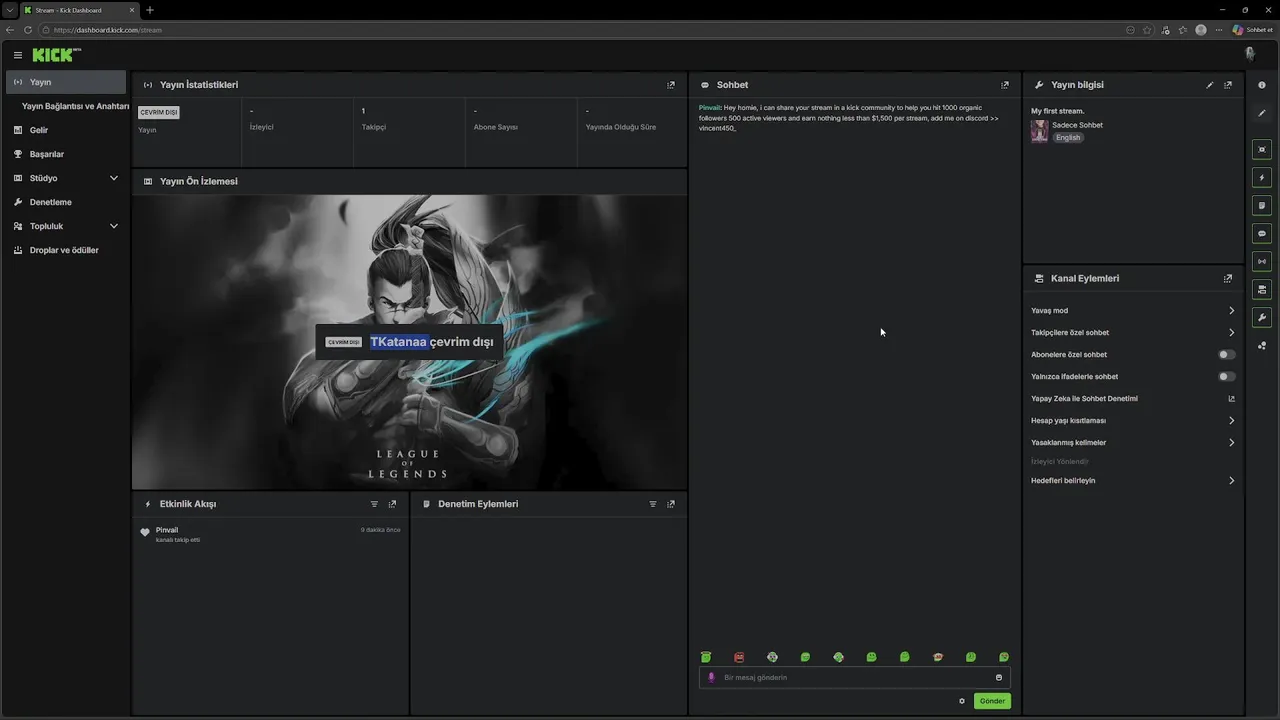This screenshot has height=720, width=1280.
Task: Open Başarılar in the sidebar
Action: pyautogui.click(x=65, y=154)
